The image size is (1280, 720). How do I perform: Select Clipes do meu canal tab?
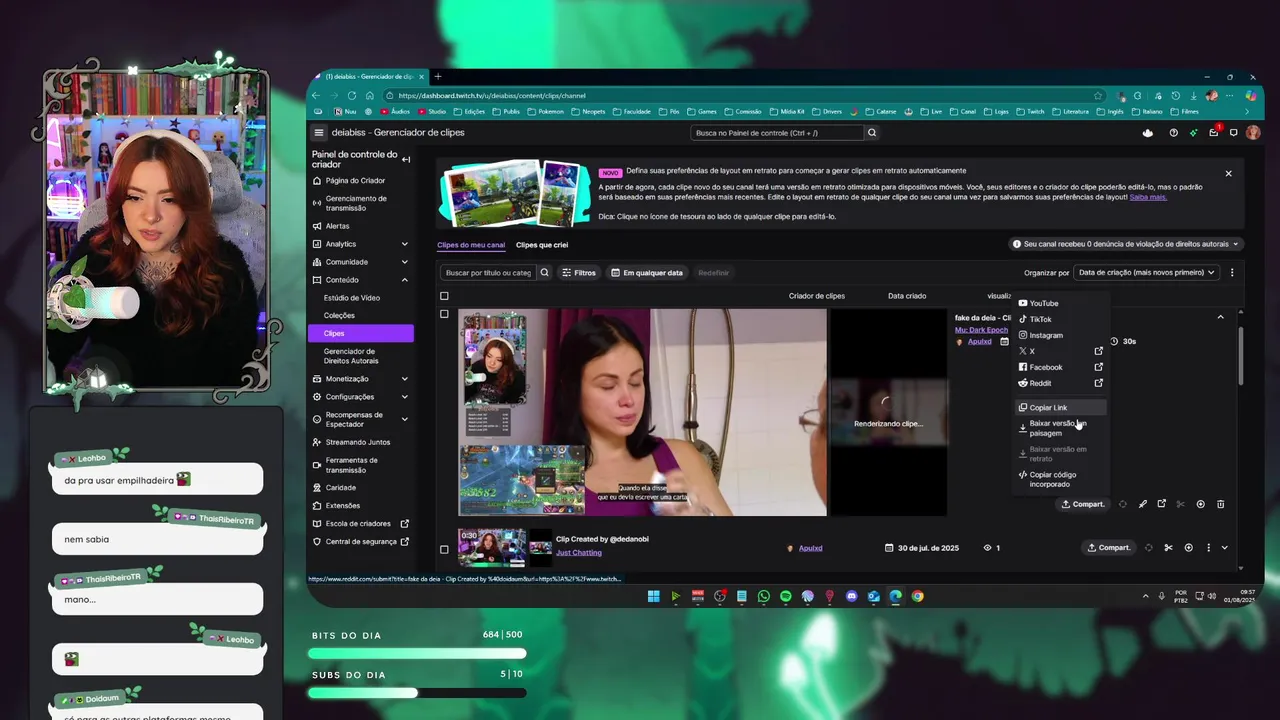coord(471,245)
